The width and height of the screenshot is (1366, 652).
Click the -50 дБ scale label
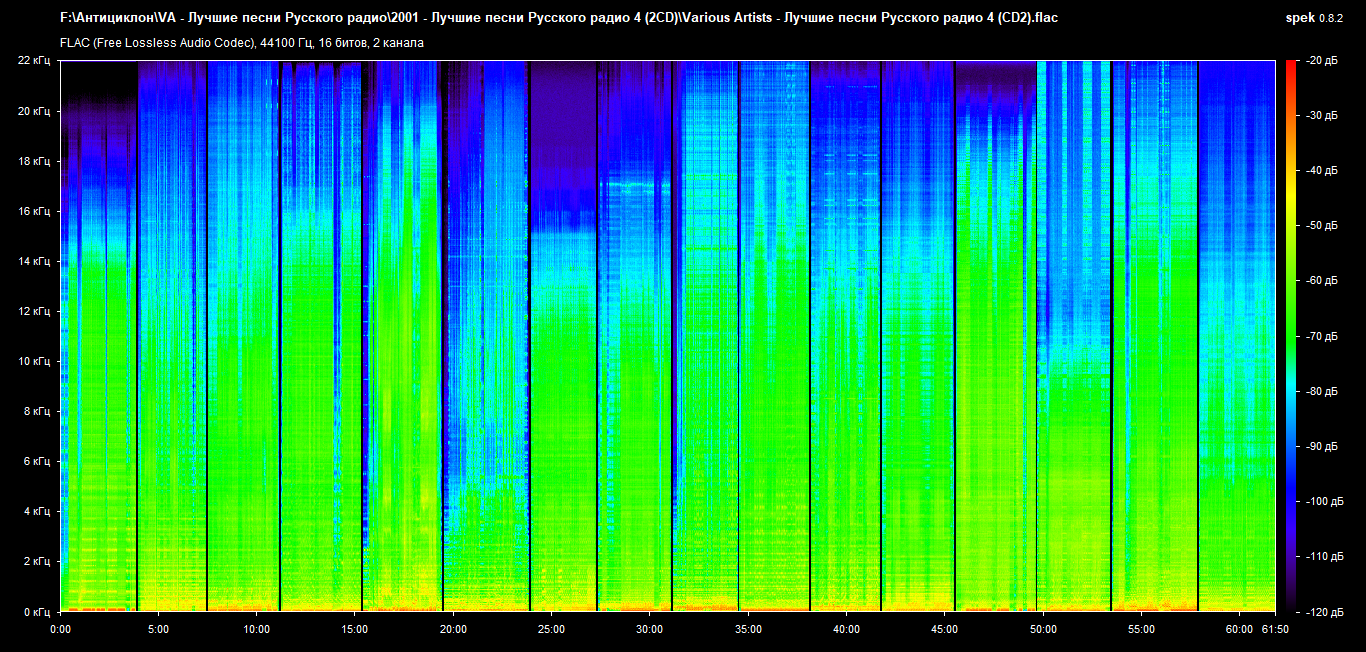click(x=1325, y=226)
